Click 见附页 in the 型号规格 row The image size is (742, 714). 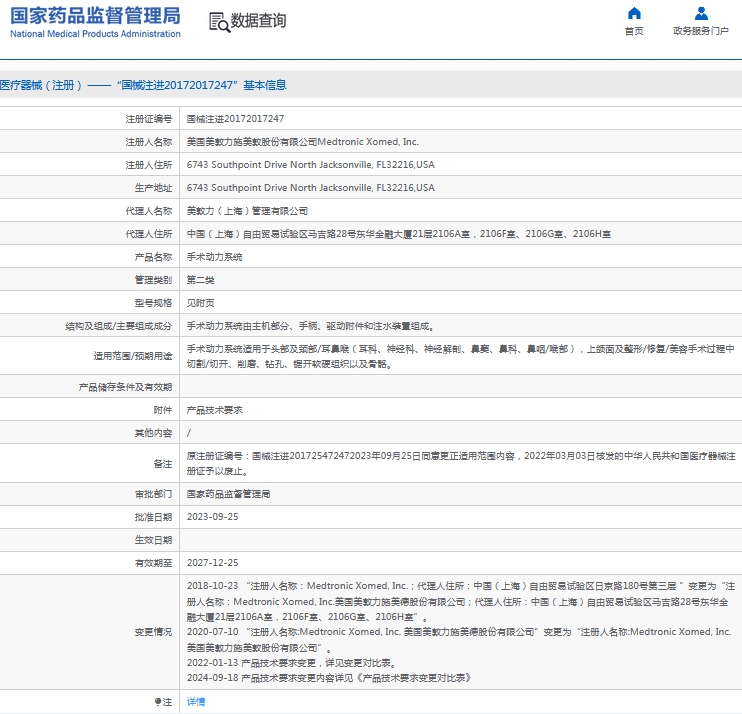(200, 303)
